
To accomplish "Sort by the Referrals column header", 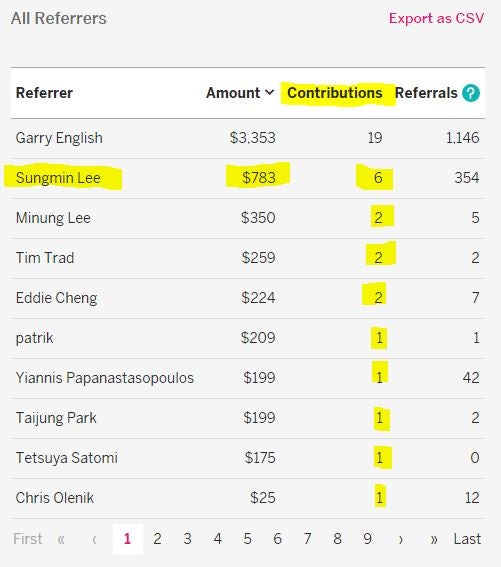I will [x=426, y=93].
